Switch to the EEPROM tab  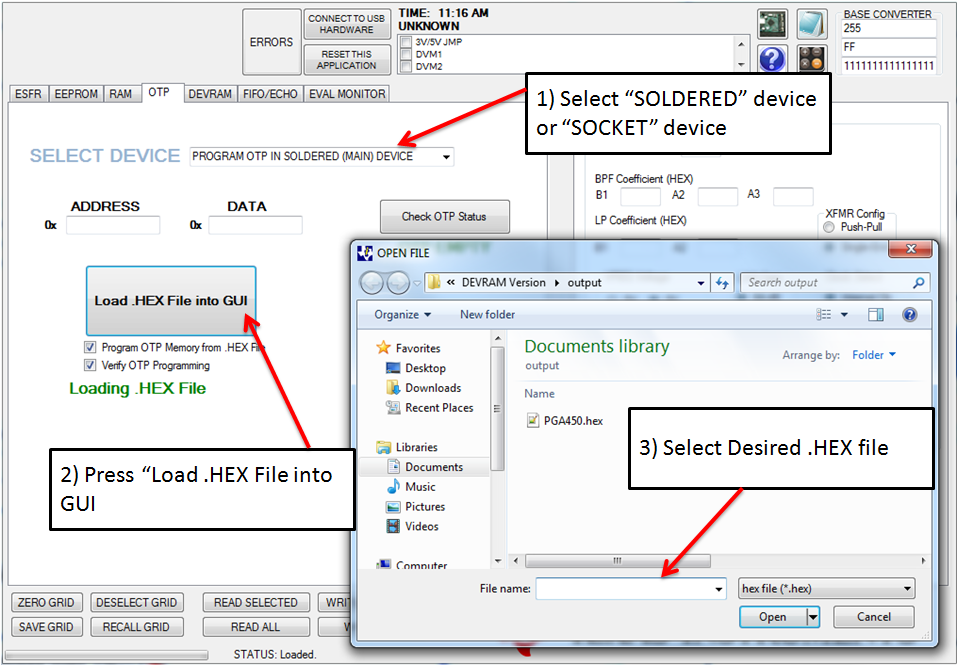coord(76,93)
